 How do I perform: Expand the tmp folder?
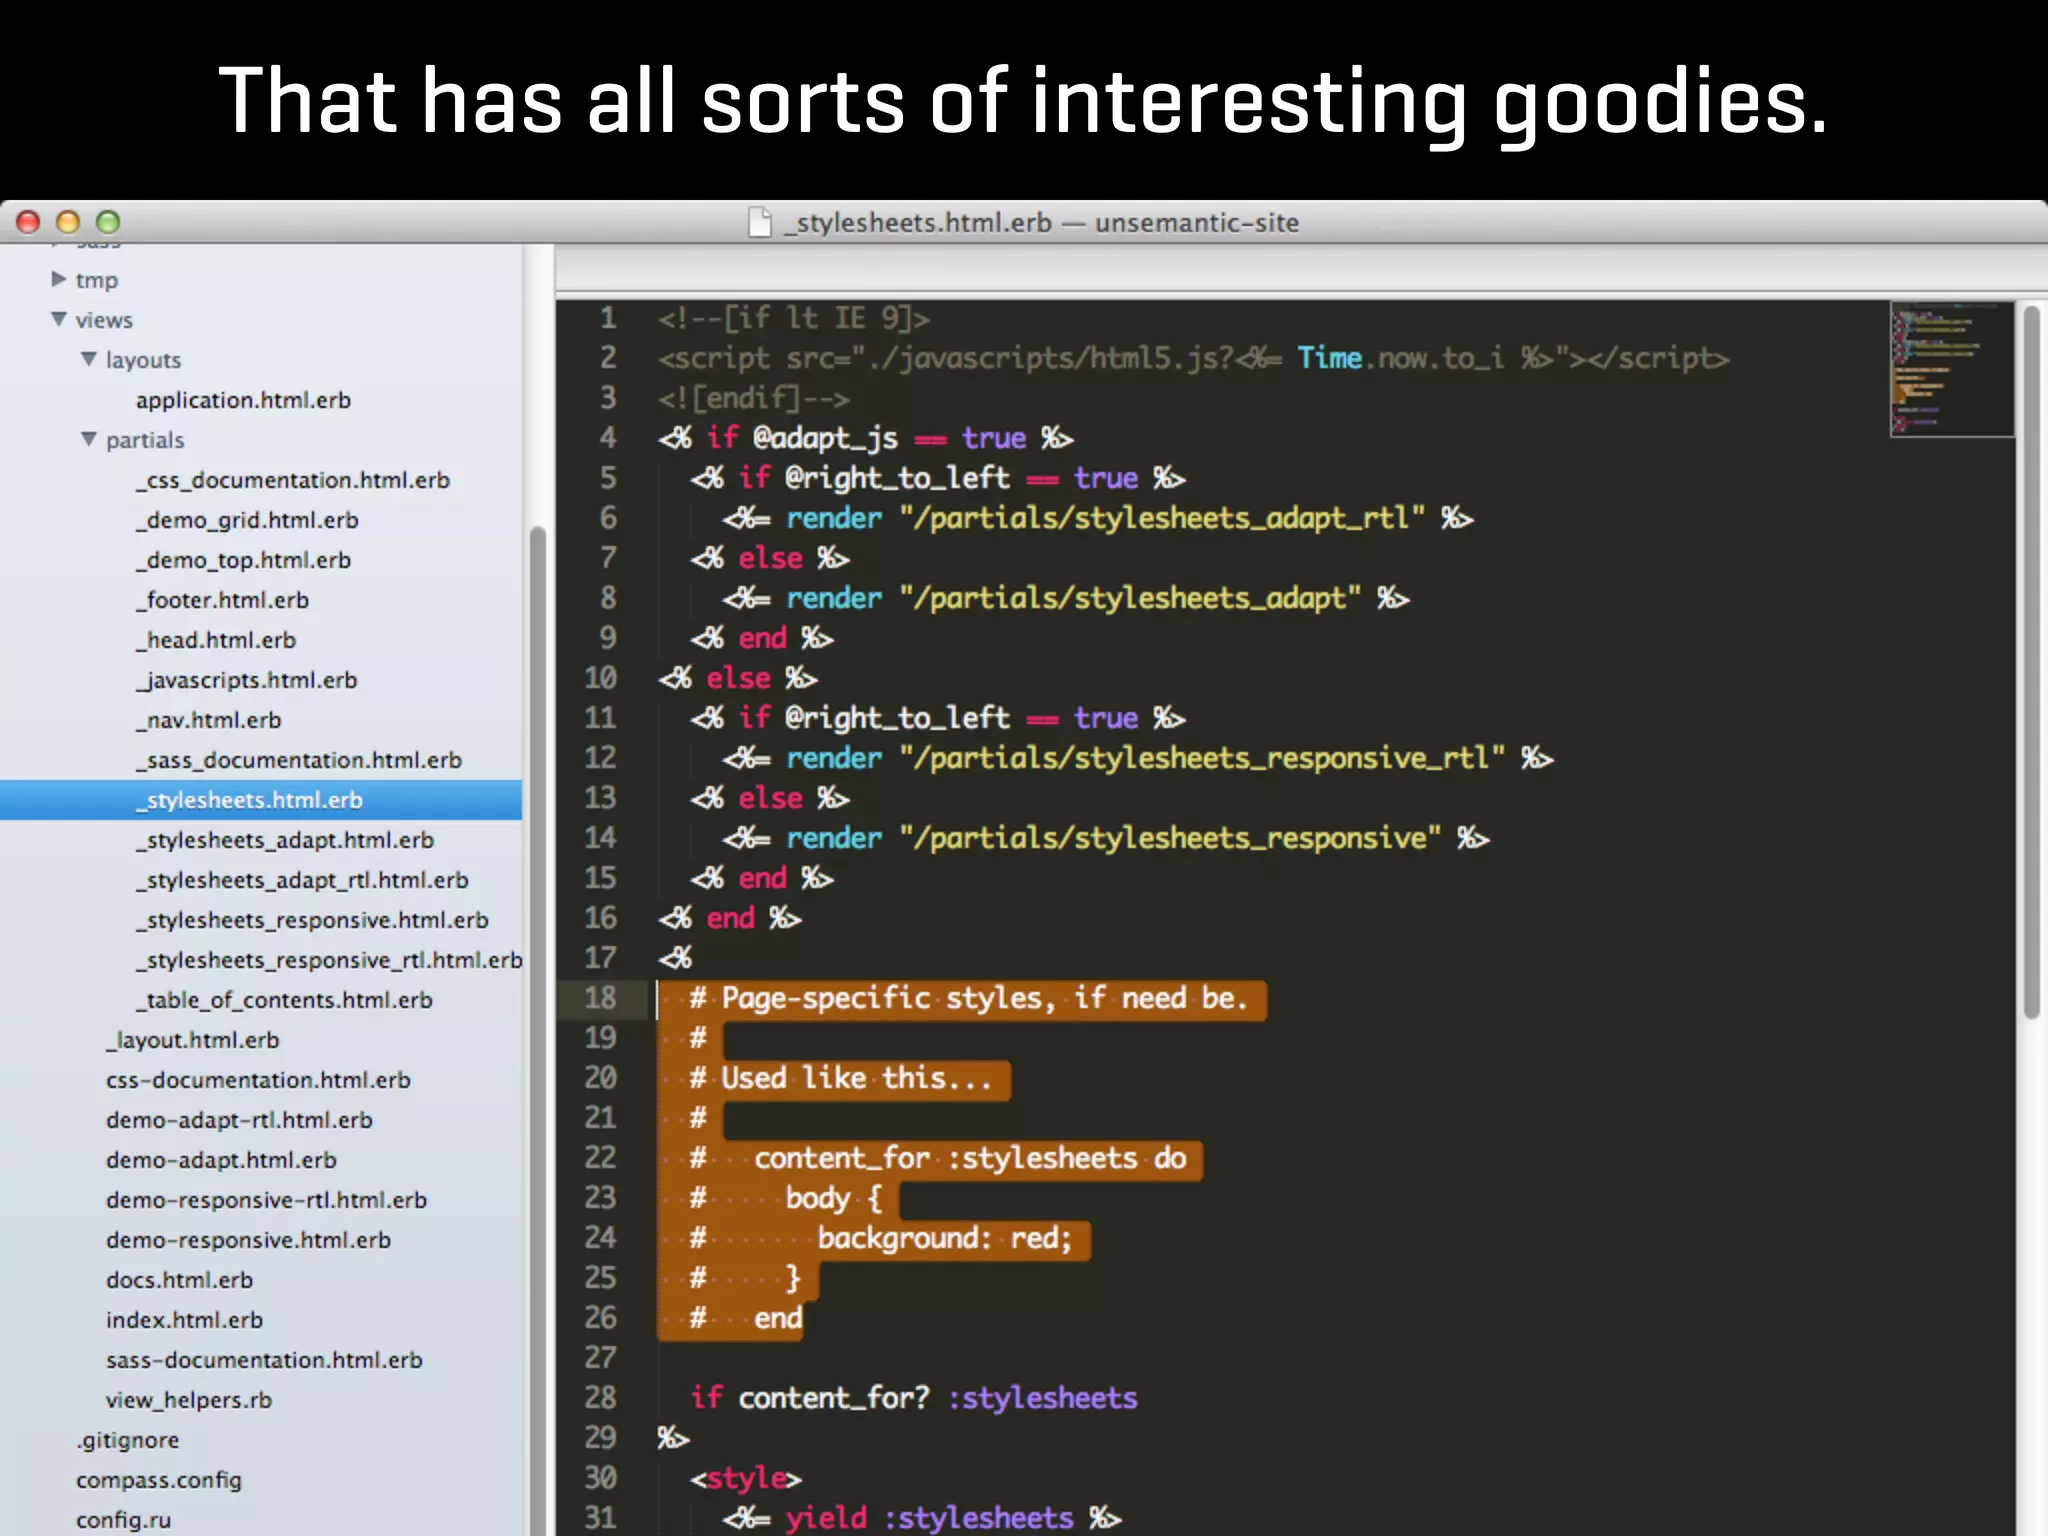point(59,279)
